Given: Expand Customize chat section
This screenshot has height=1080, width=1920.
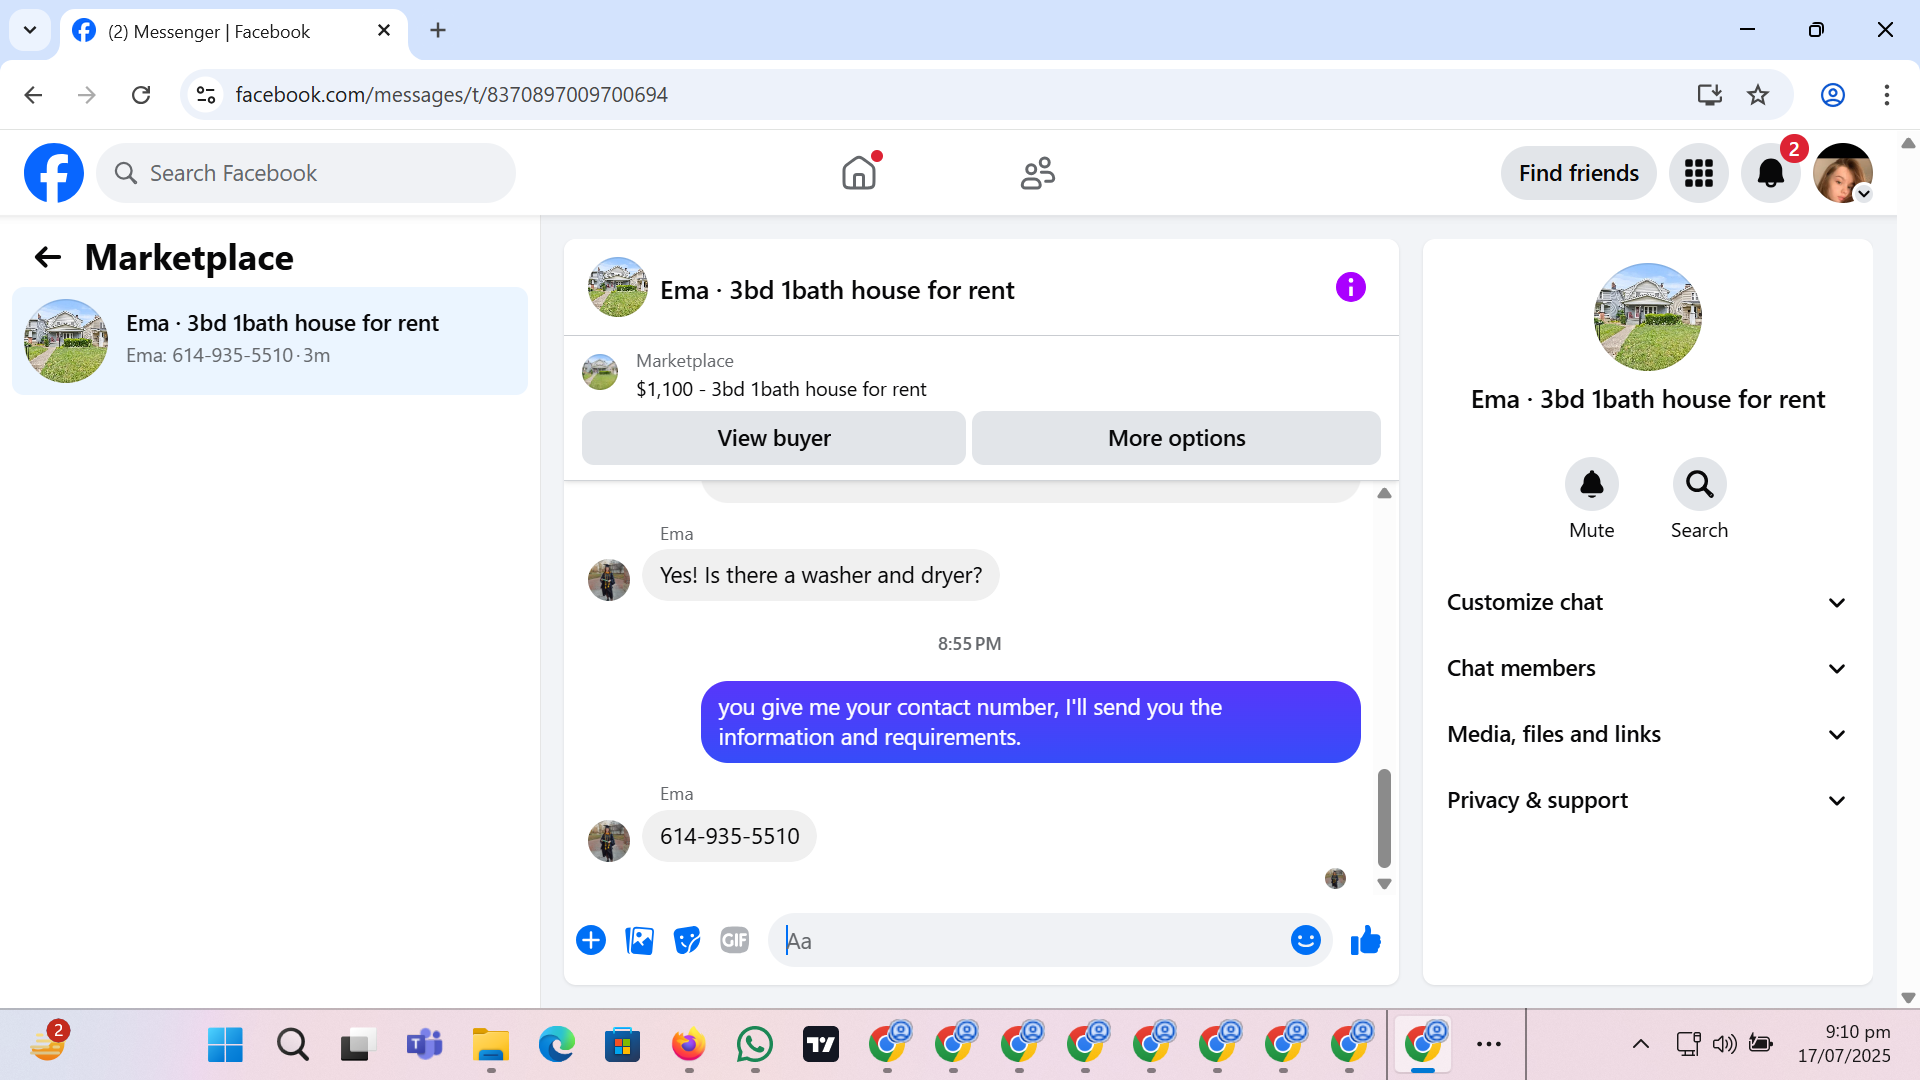Looking at the screenshot, I should pyautogui.click(x=1647, y=602).
